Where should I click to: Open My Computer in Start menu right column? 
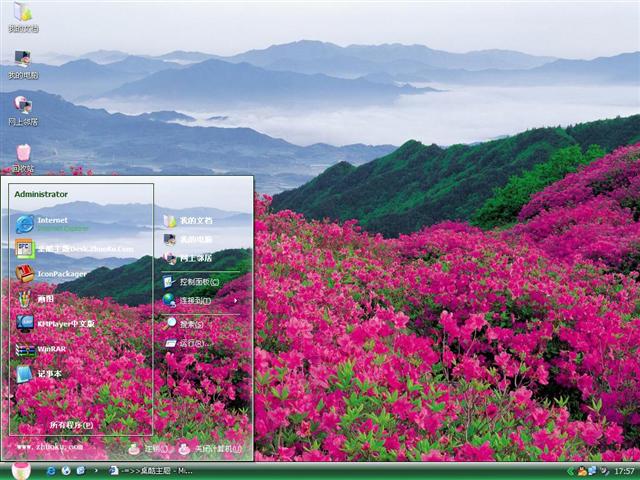[188, 239]
